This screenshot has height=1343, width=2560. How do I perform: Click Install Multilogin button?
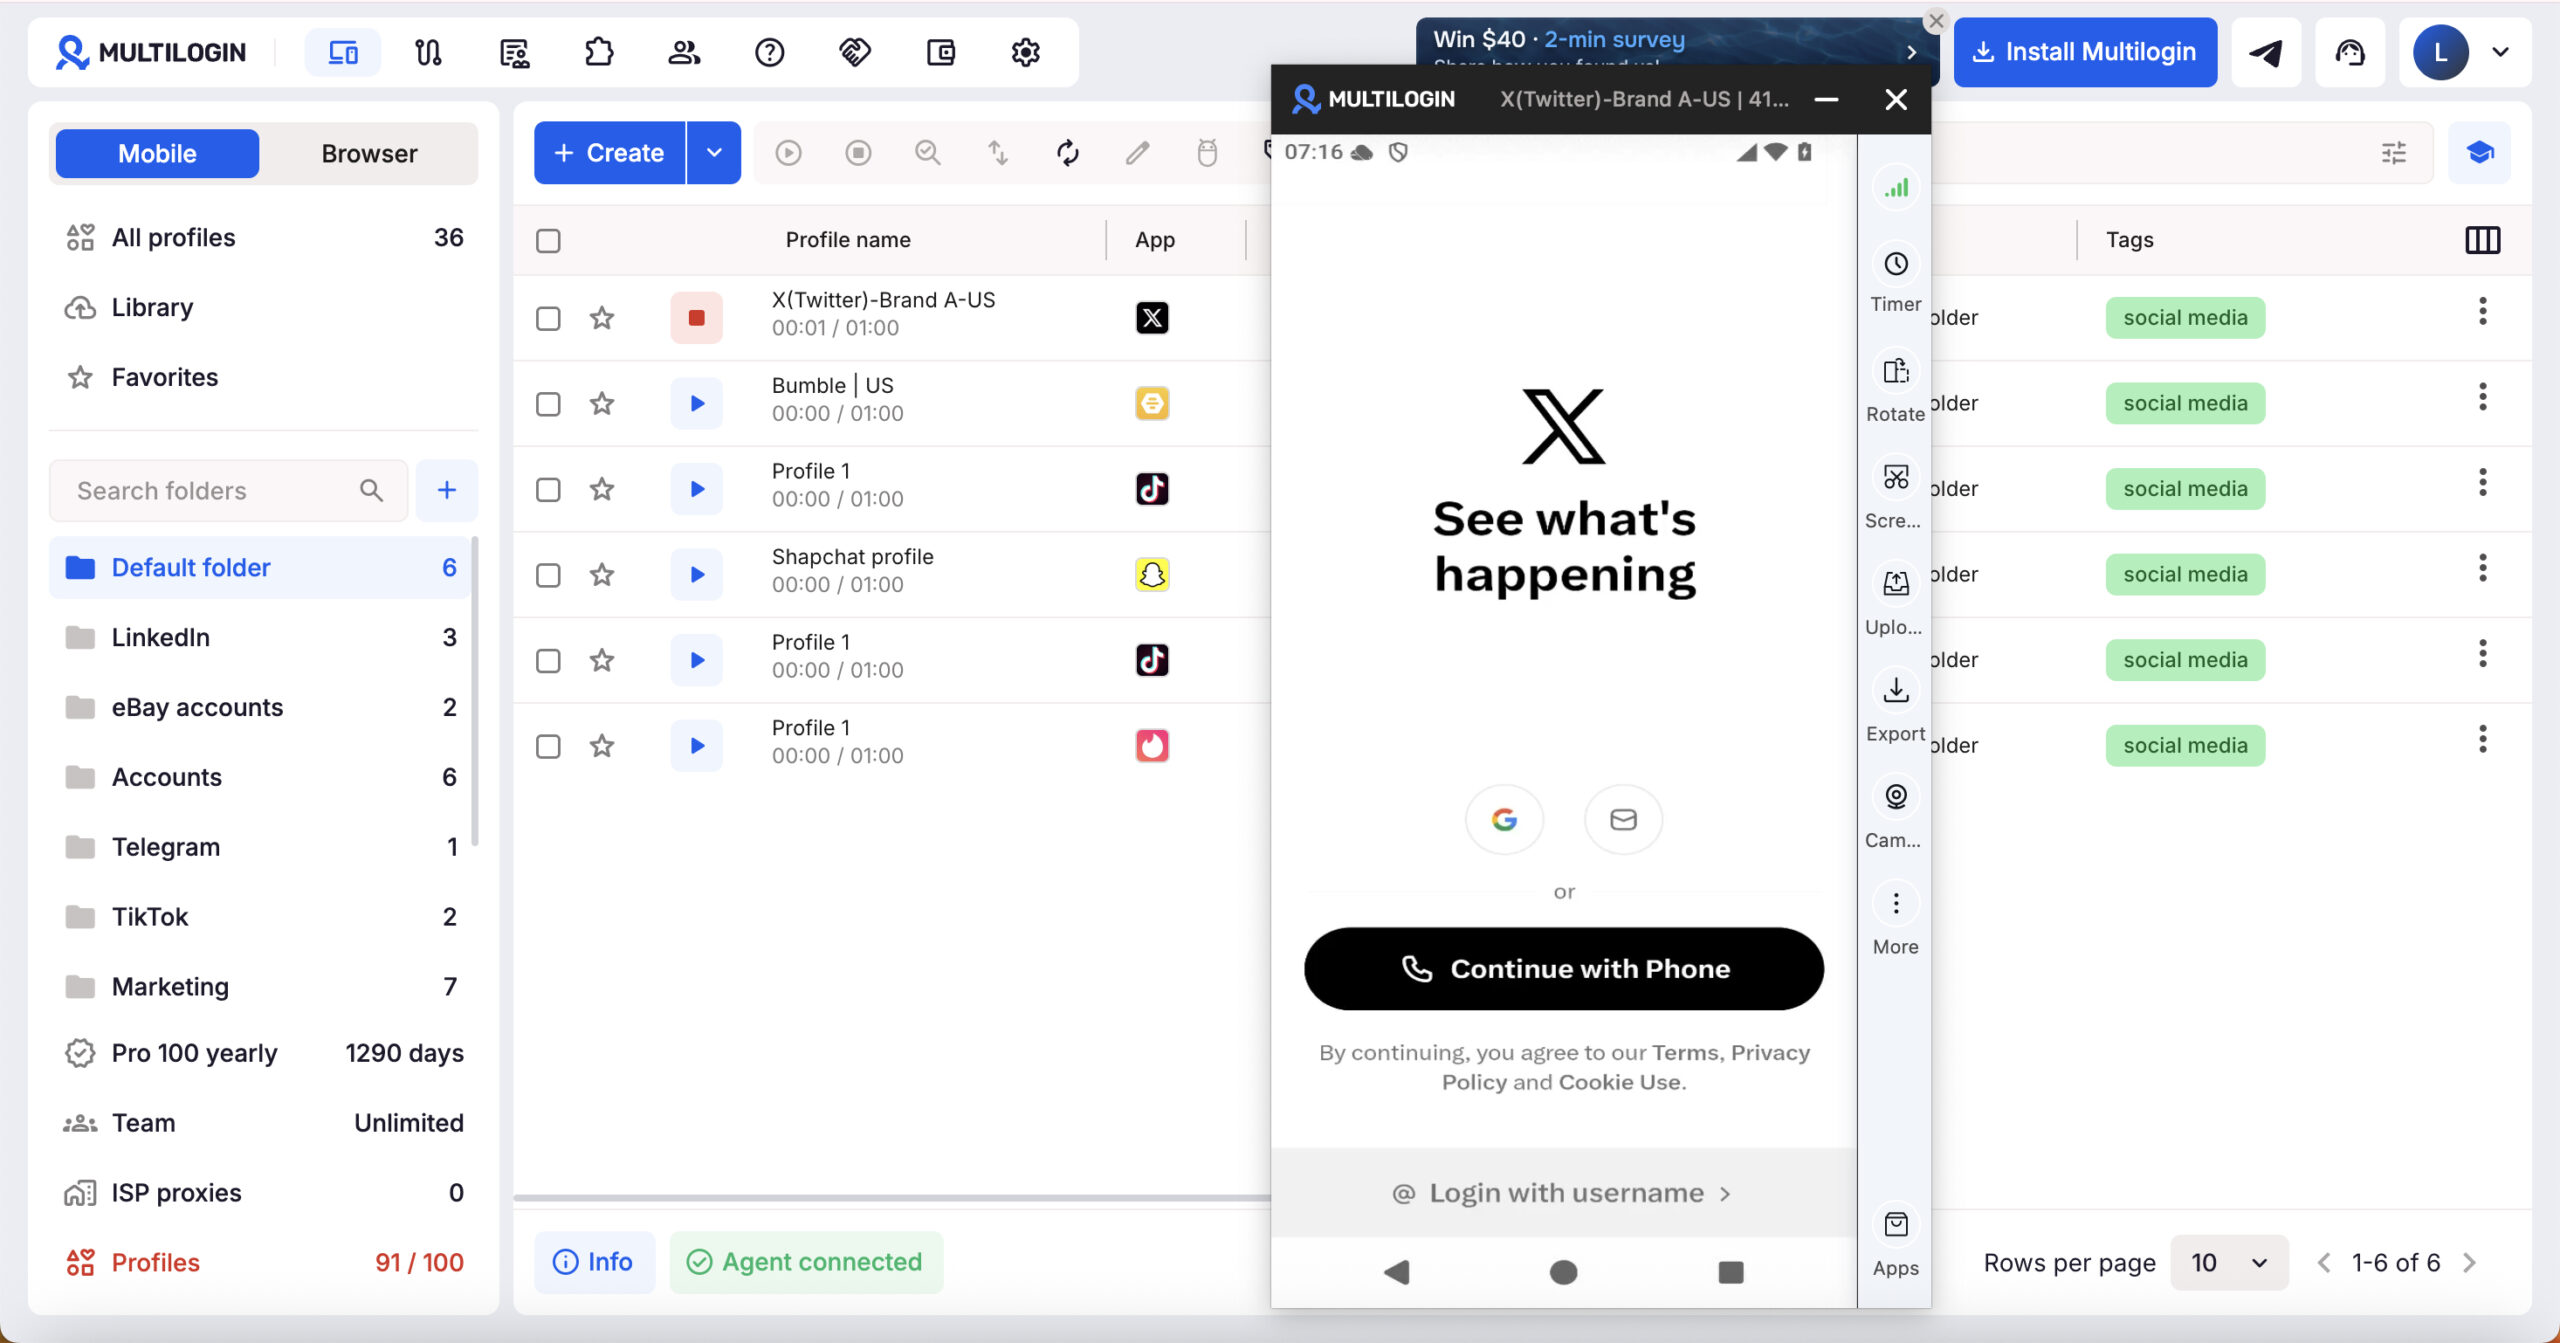(2085, 52)
